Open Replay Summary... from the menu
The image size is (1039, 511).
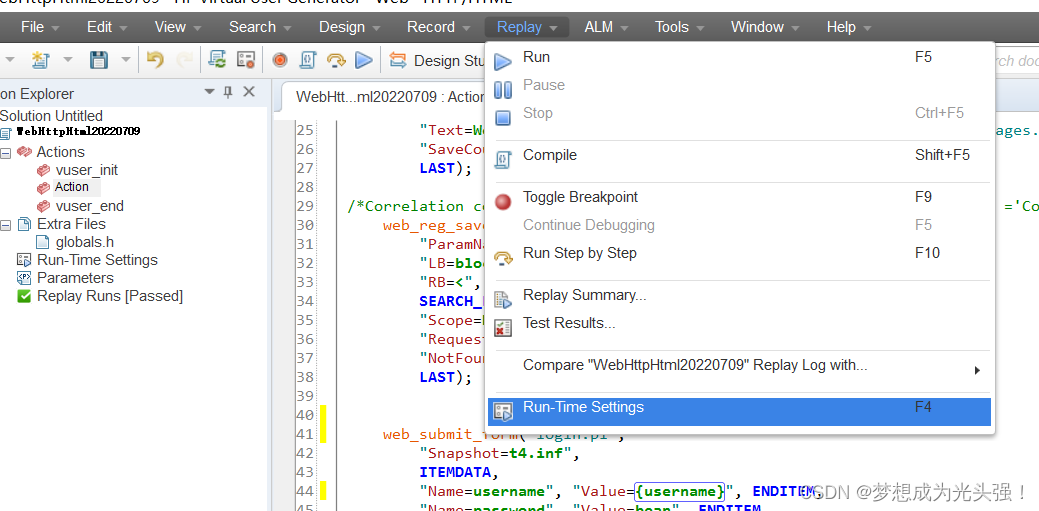tap(739, 296)
